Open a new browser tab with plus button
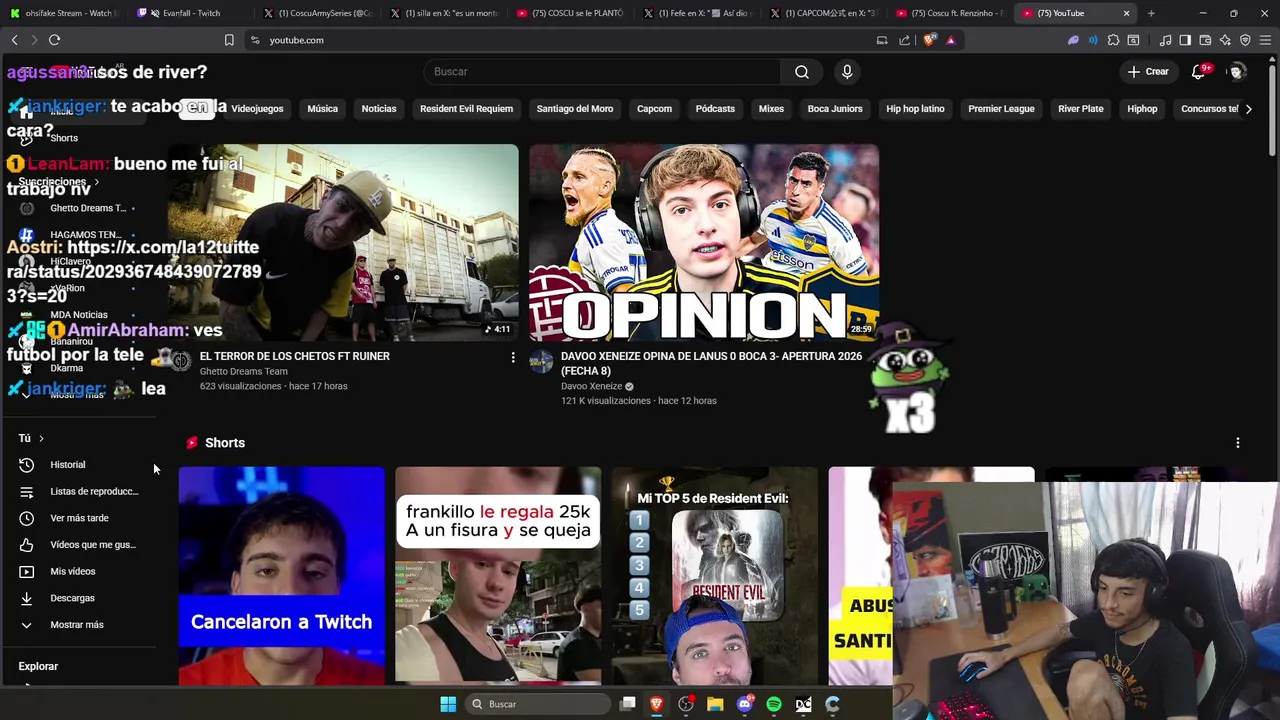Screen dimensions: 1280x720 1151,13
